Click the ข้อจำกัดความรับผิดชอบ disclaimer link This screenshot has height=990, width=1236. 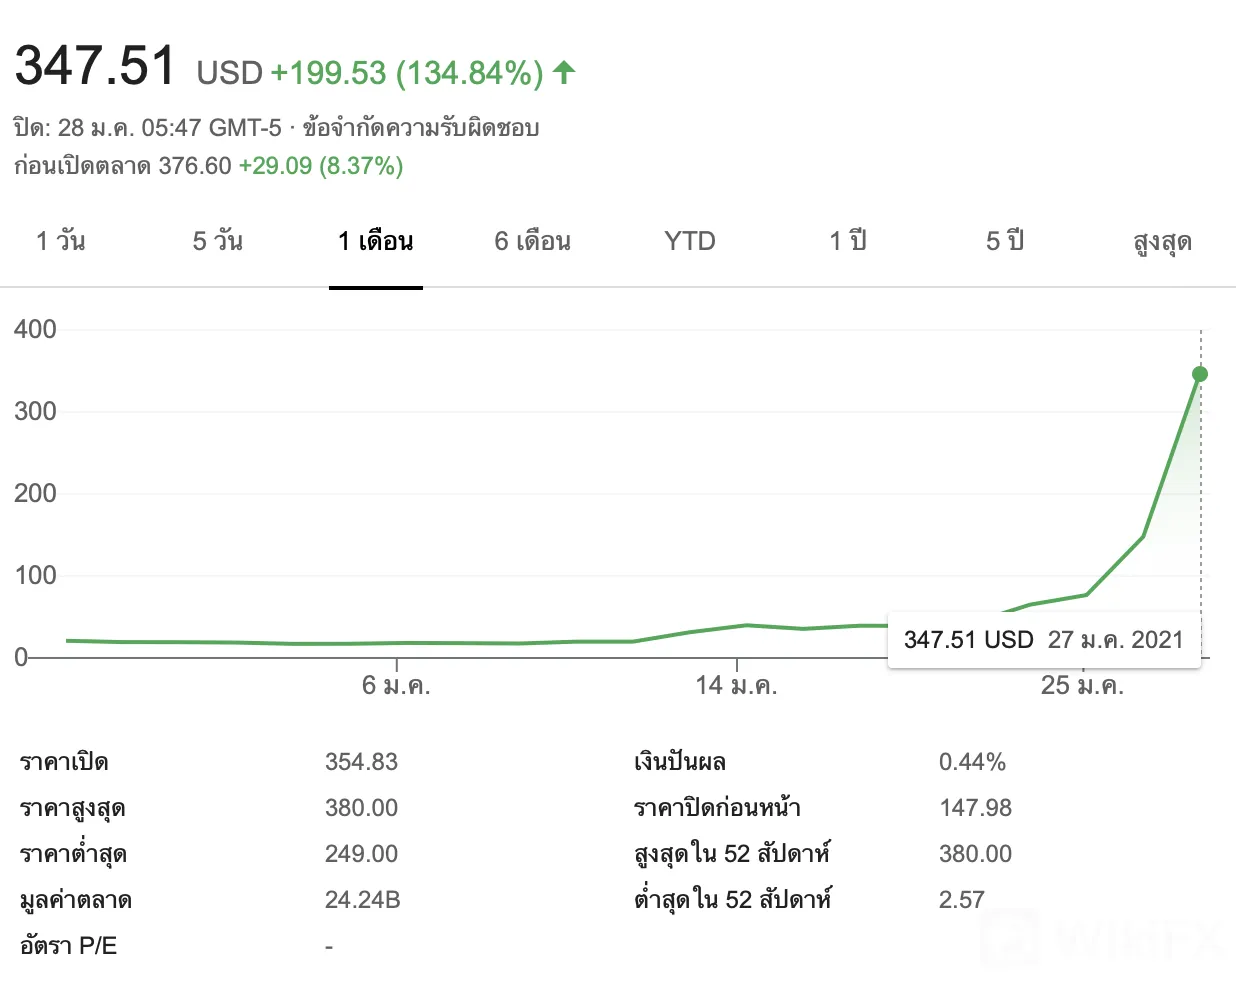tap(421, 128)
